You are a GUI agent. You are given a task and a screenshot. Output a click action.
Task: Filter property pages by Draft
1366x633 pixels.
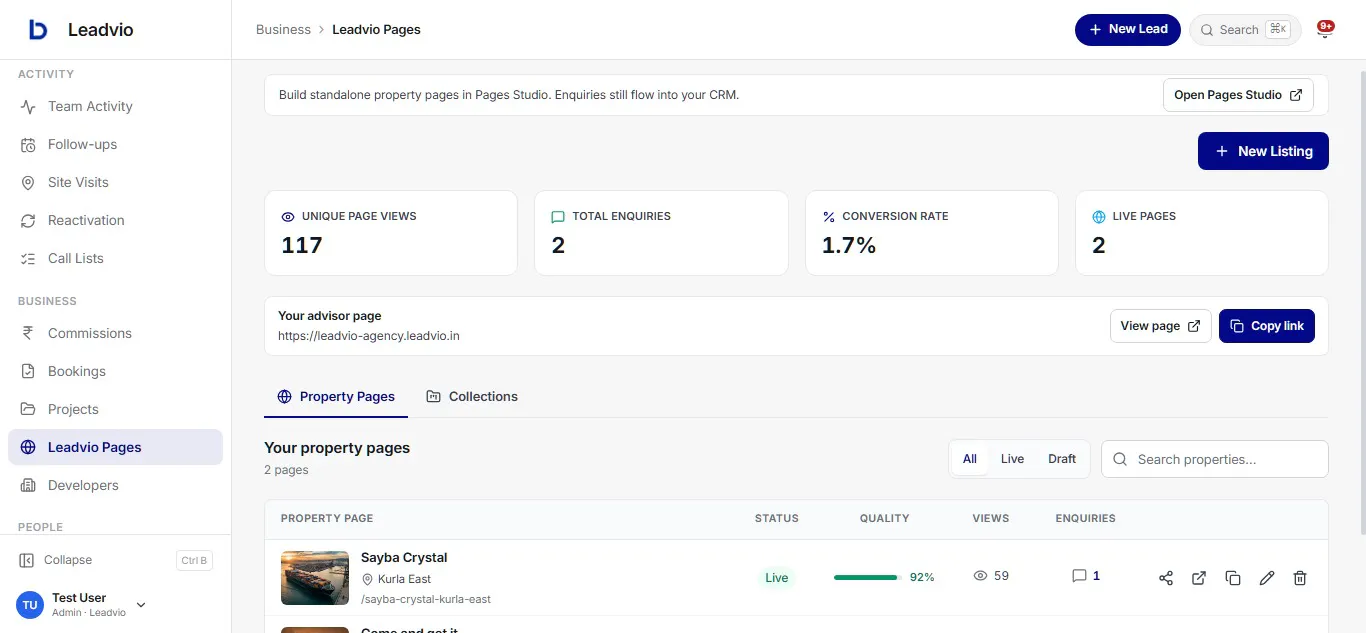pyautogui.click(x=1062, y=459)
